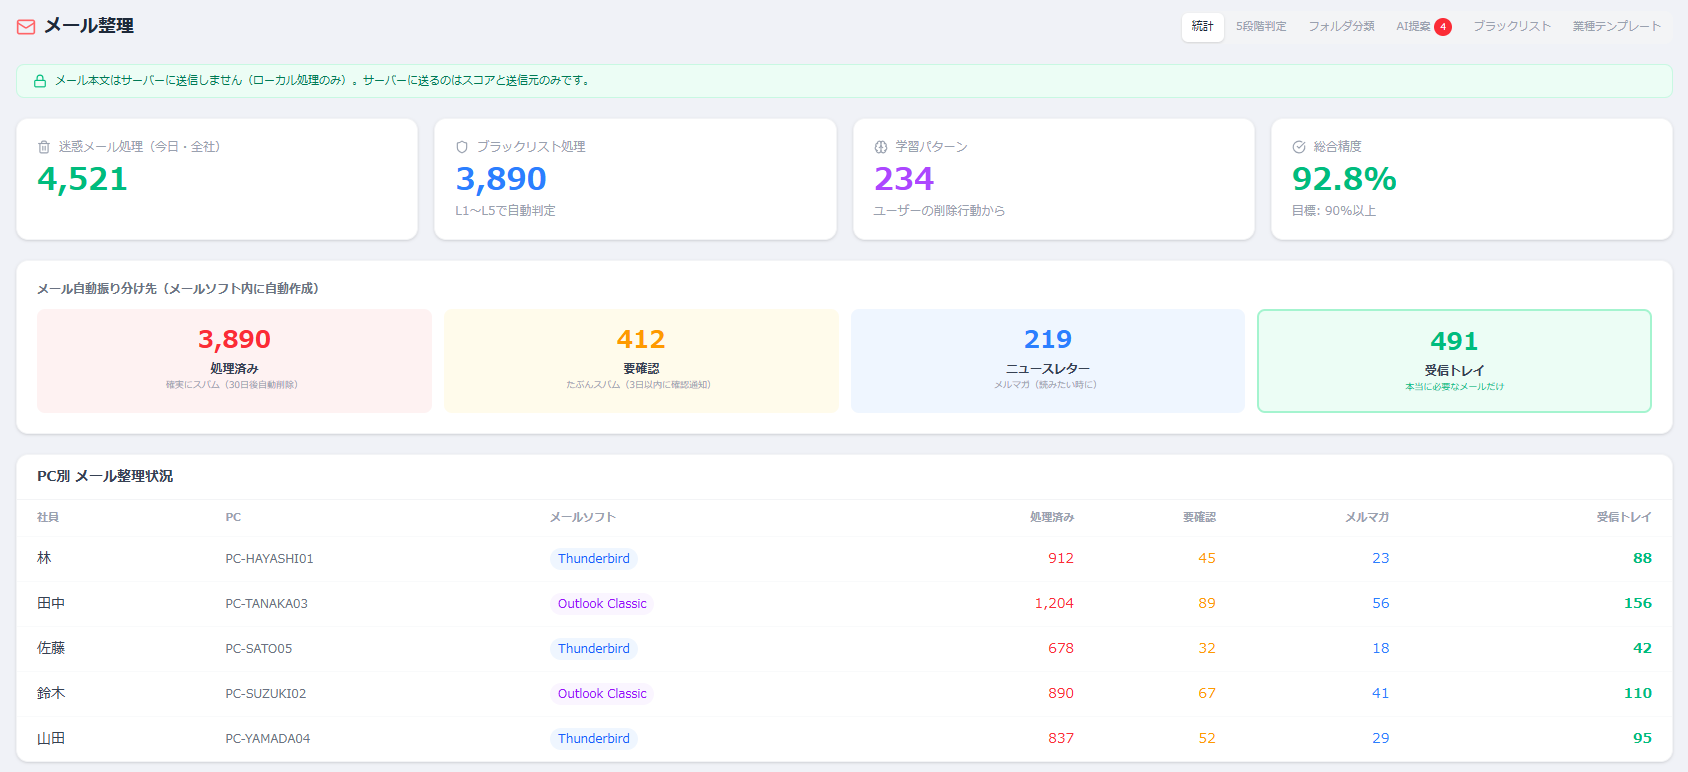
Task: Click the 迷惑メール処理 4,521 stat card
Action: (x=217, y=179)
